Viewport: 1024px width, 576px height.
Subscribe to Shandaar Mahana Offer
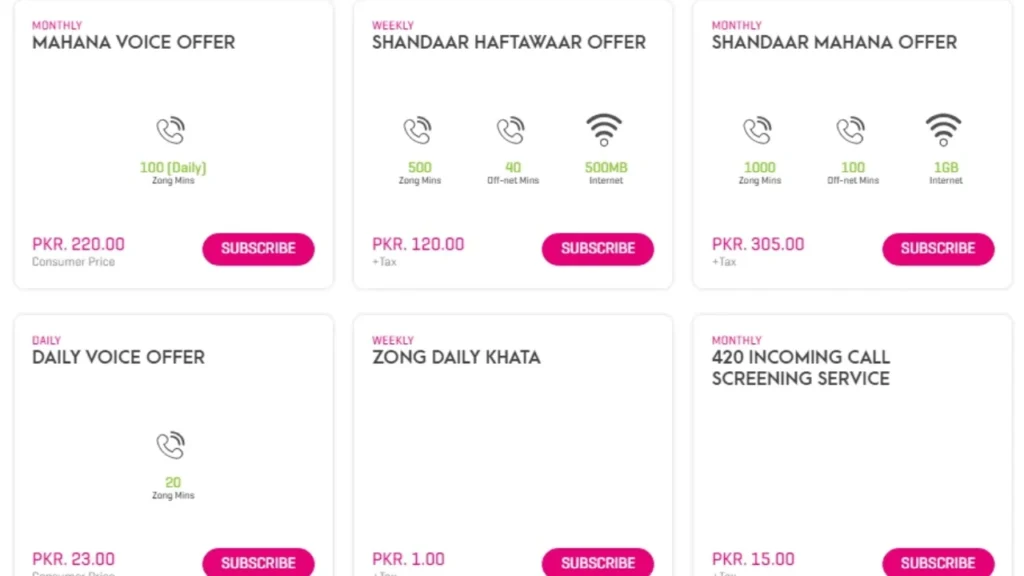(938, 249)
